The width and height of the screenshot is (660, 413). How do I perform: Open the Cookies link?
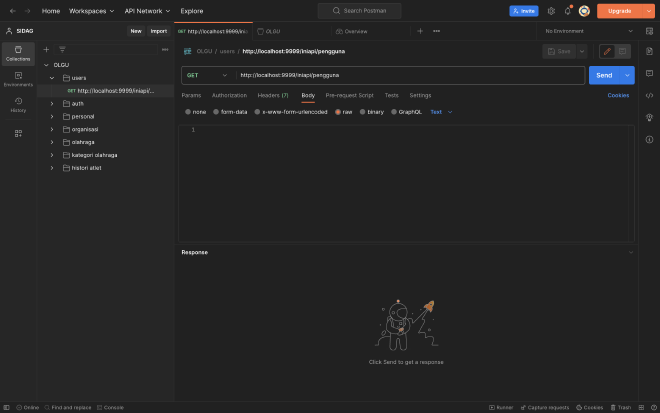618,95
